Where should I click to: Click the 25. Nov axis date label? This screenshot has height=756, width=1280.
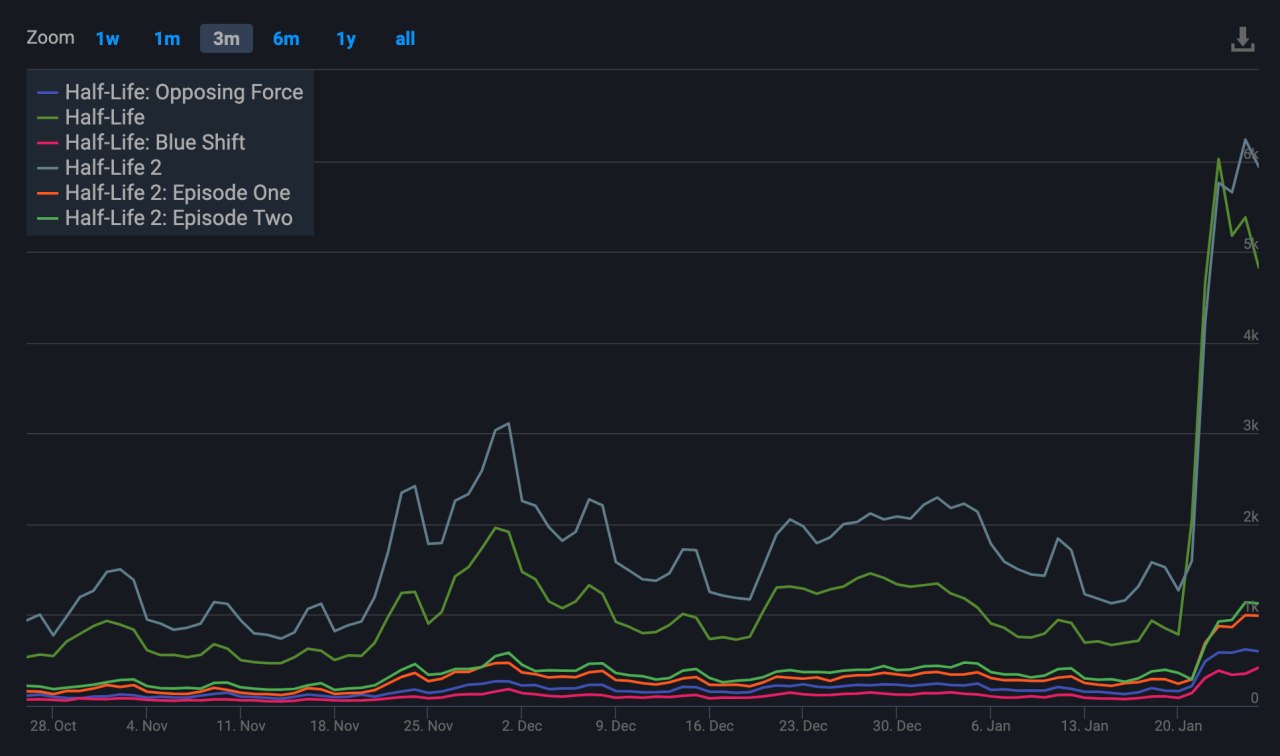[x=428, y=726]
